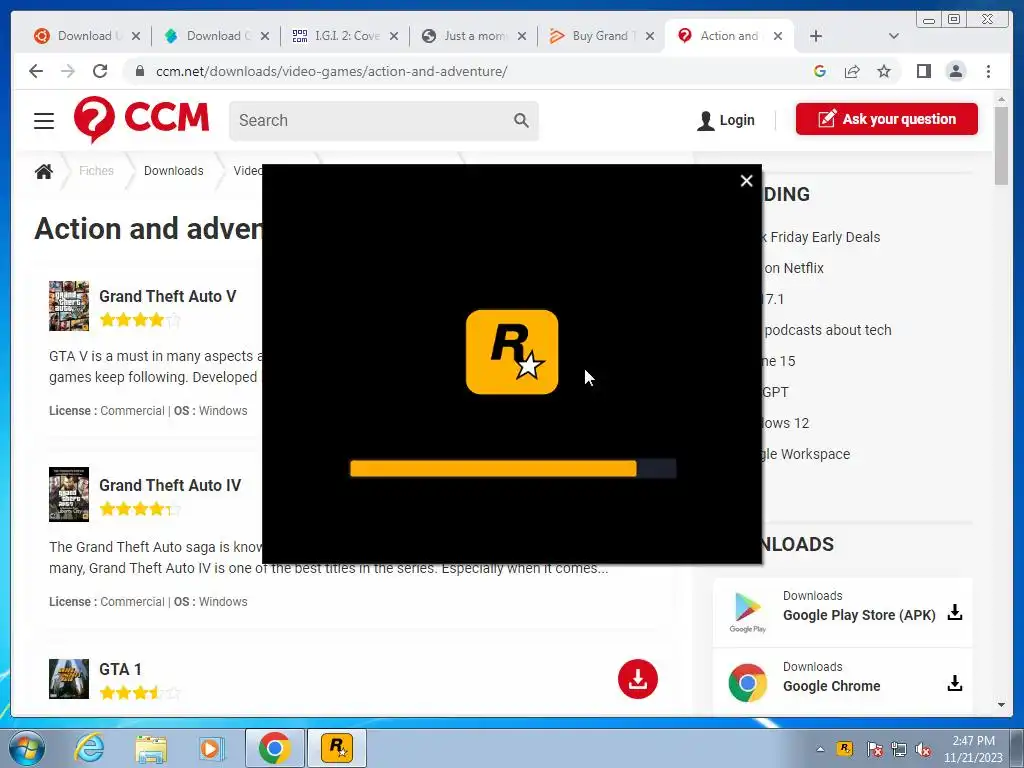
Task: Click the GTA 1 cover thumbnail
Action: click(69, 679)
